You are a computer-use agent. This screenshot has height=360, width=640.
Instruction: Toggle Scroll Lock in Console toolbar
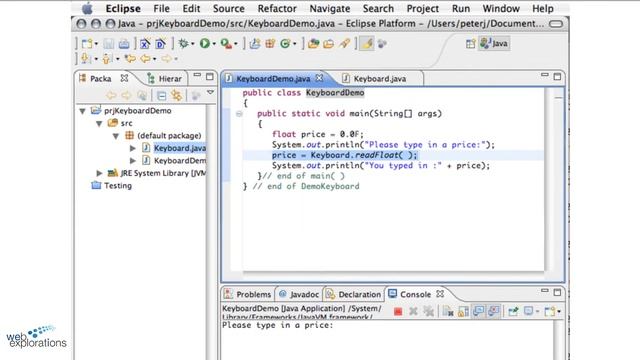(x=463, y=311)
